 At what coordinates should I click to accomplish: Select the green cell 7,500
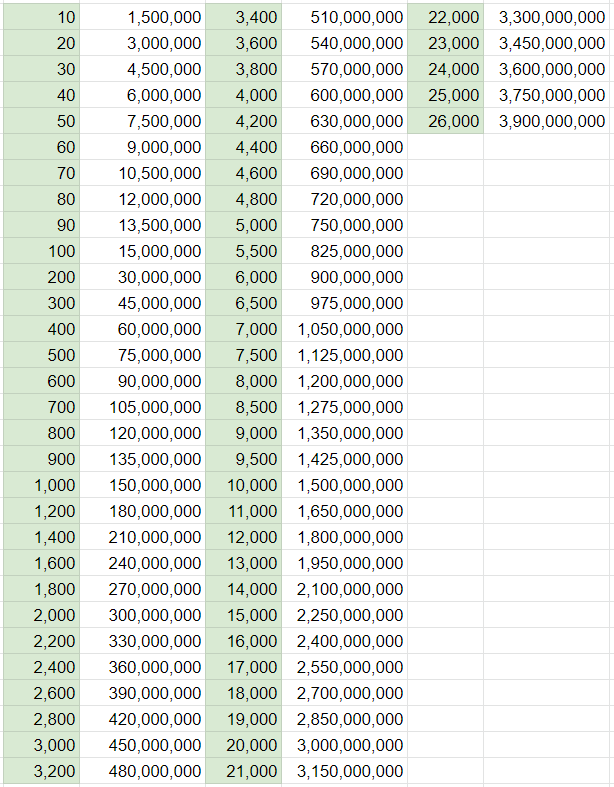[x=243, y=355]
